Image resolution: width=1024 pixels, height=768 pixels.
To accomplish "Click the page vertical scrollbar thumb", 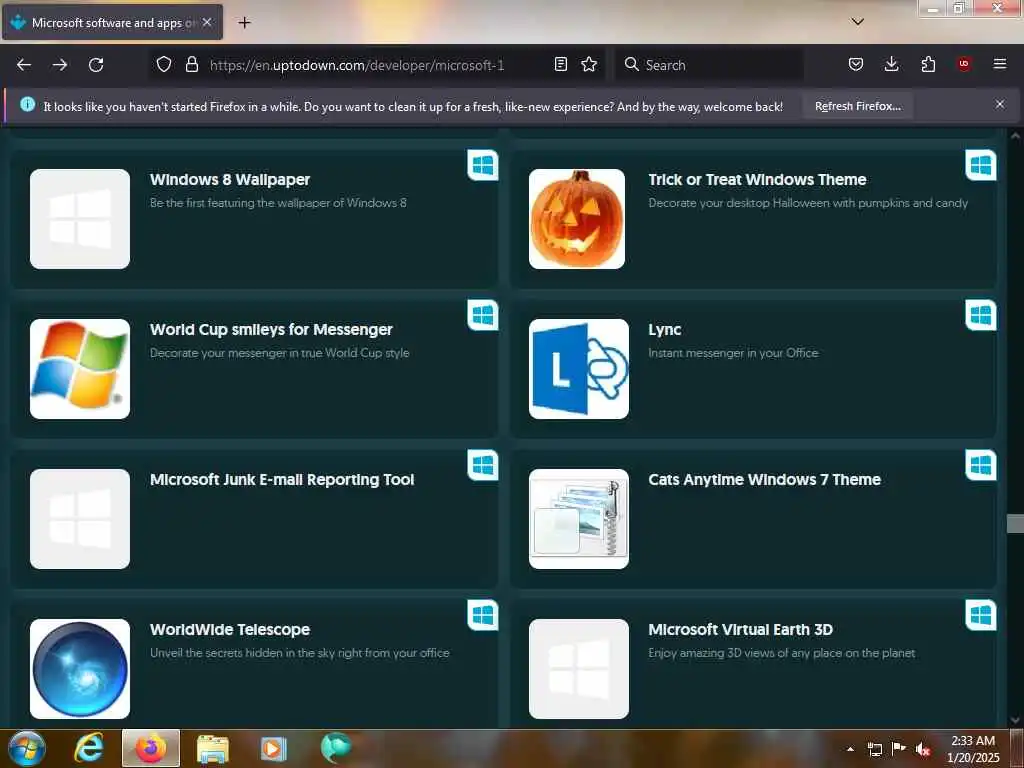I will pos(1015,523).
